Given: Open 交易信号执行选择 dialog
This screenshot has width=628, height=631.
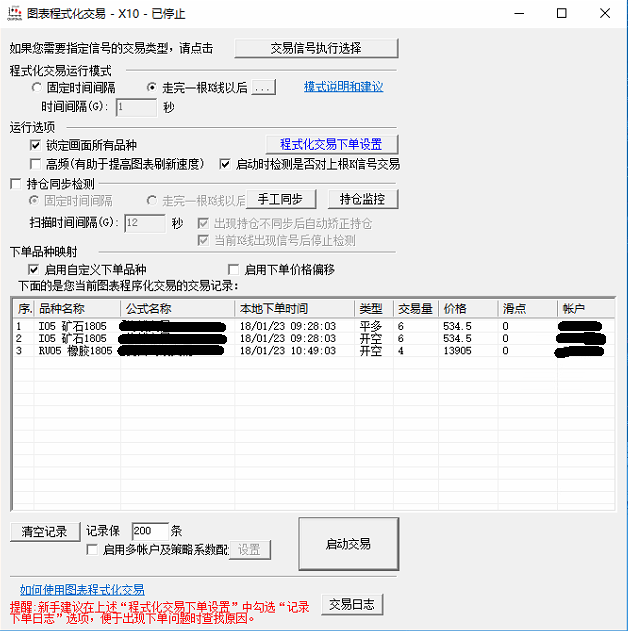Looking at the screenshot, I should click(x=316, y=48).
